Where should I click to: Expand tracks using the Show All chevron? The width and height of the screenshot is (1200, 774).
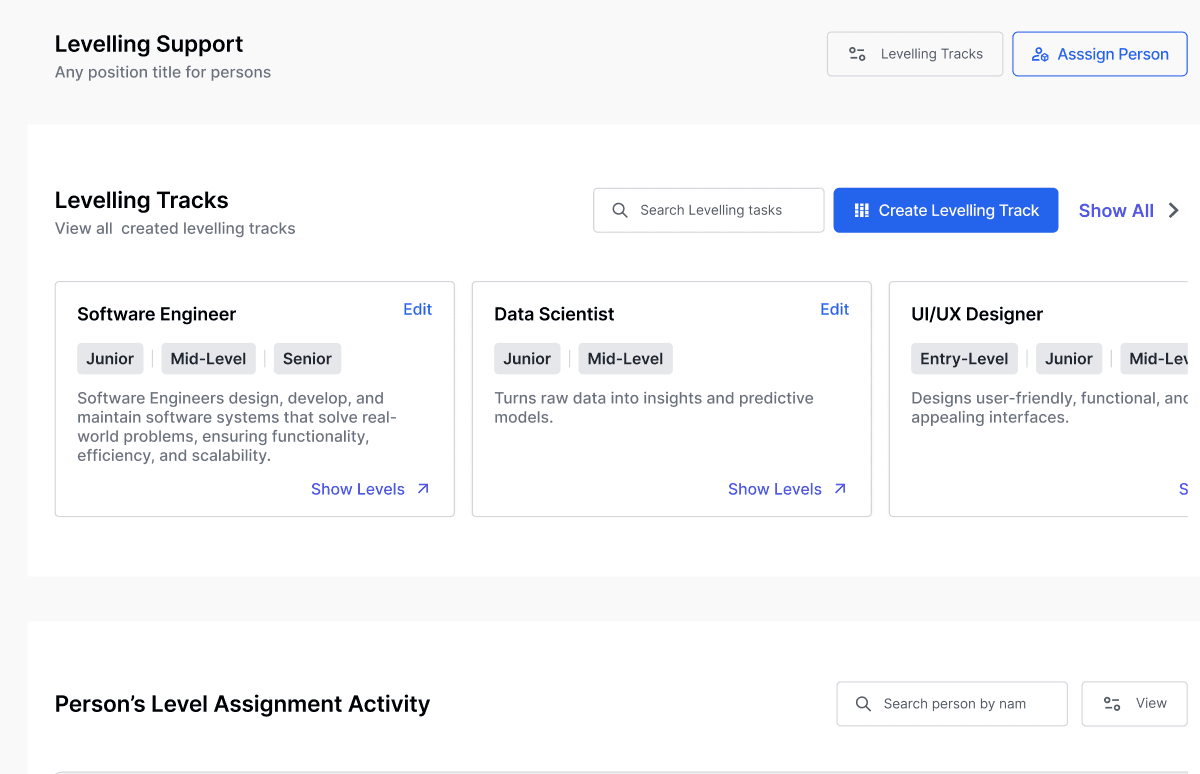(1174, 210)
